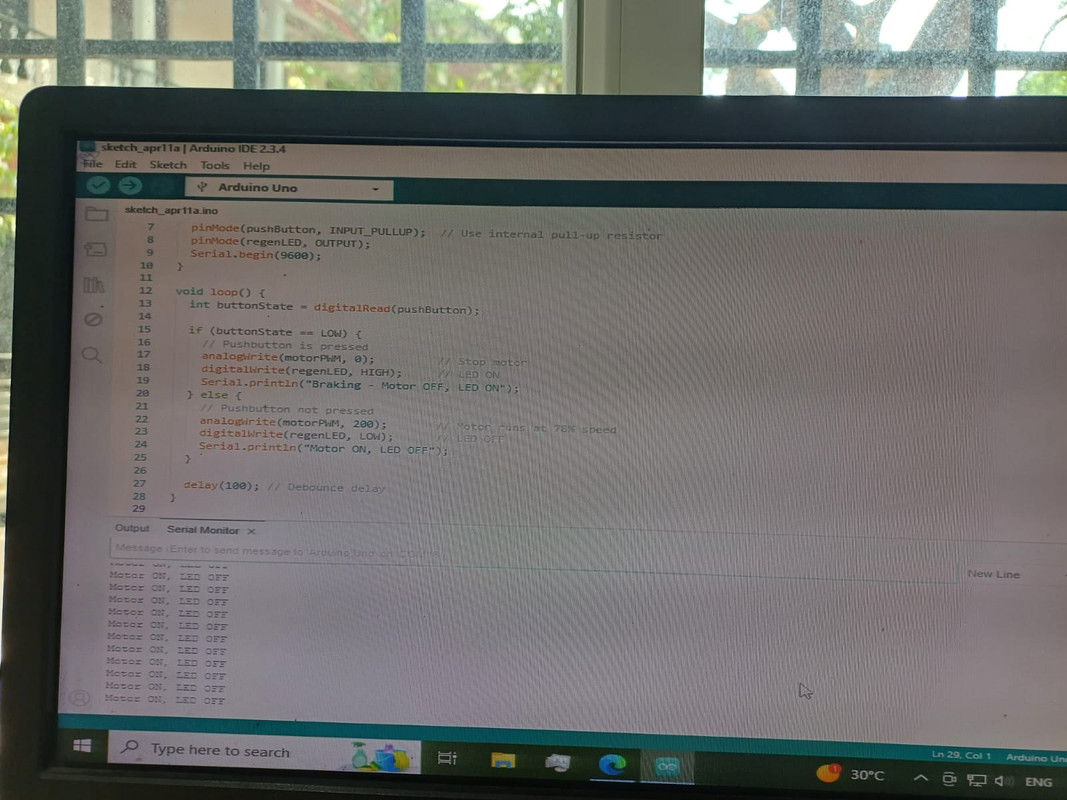
Task: Click the ENG language indicator
Action: (x=1038, y=782)
